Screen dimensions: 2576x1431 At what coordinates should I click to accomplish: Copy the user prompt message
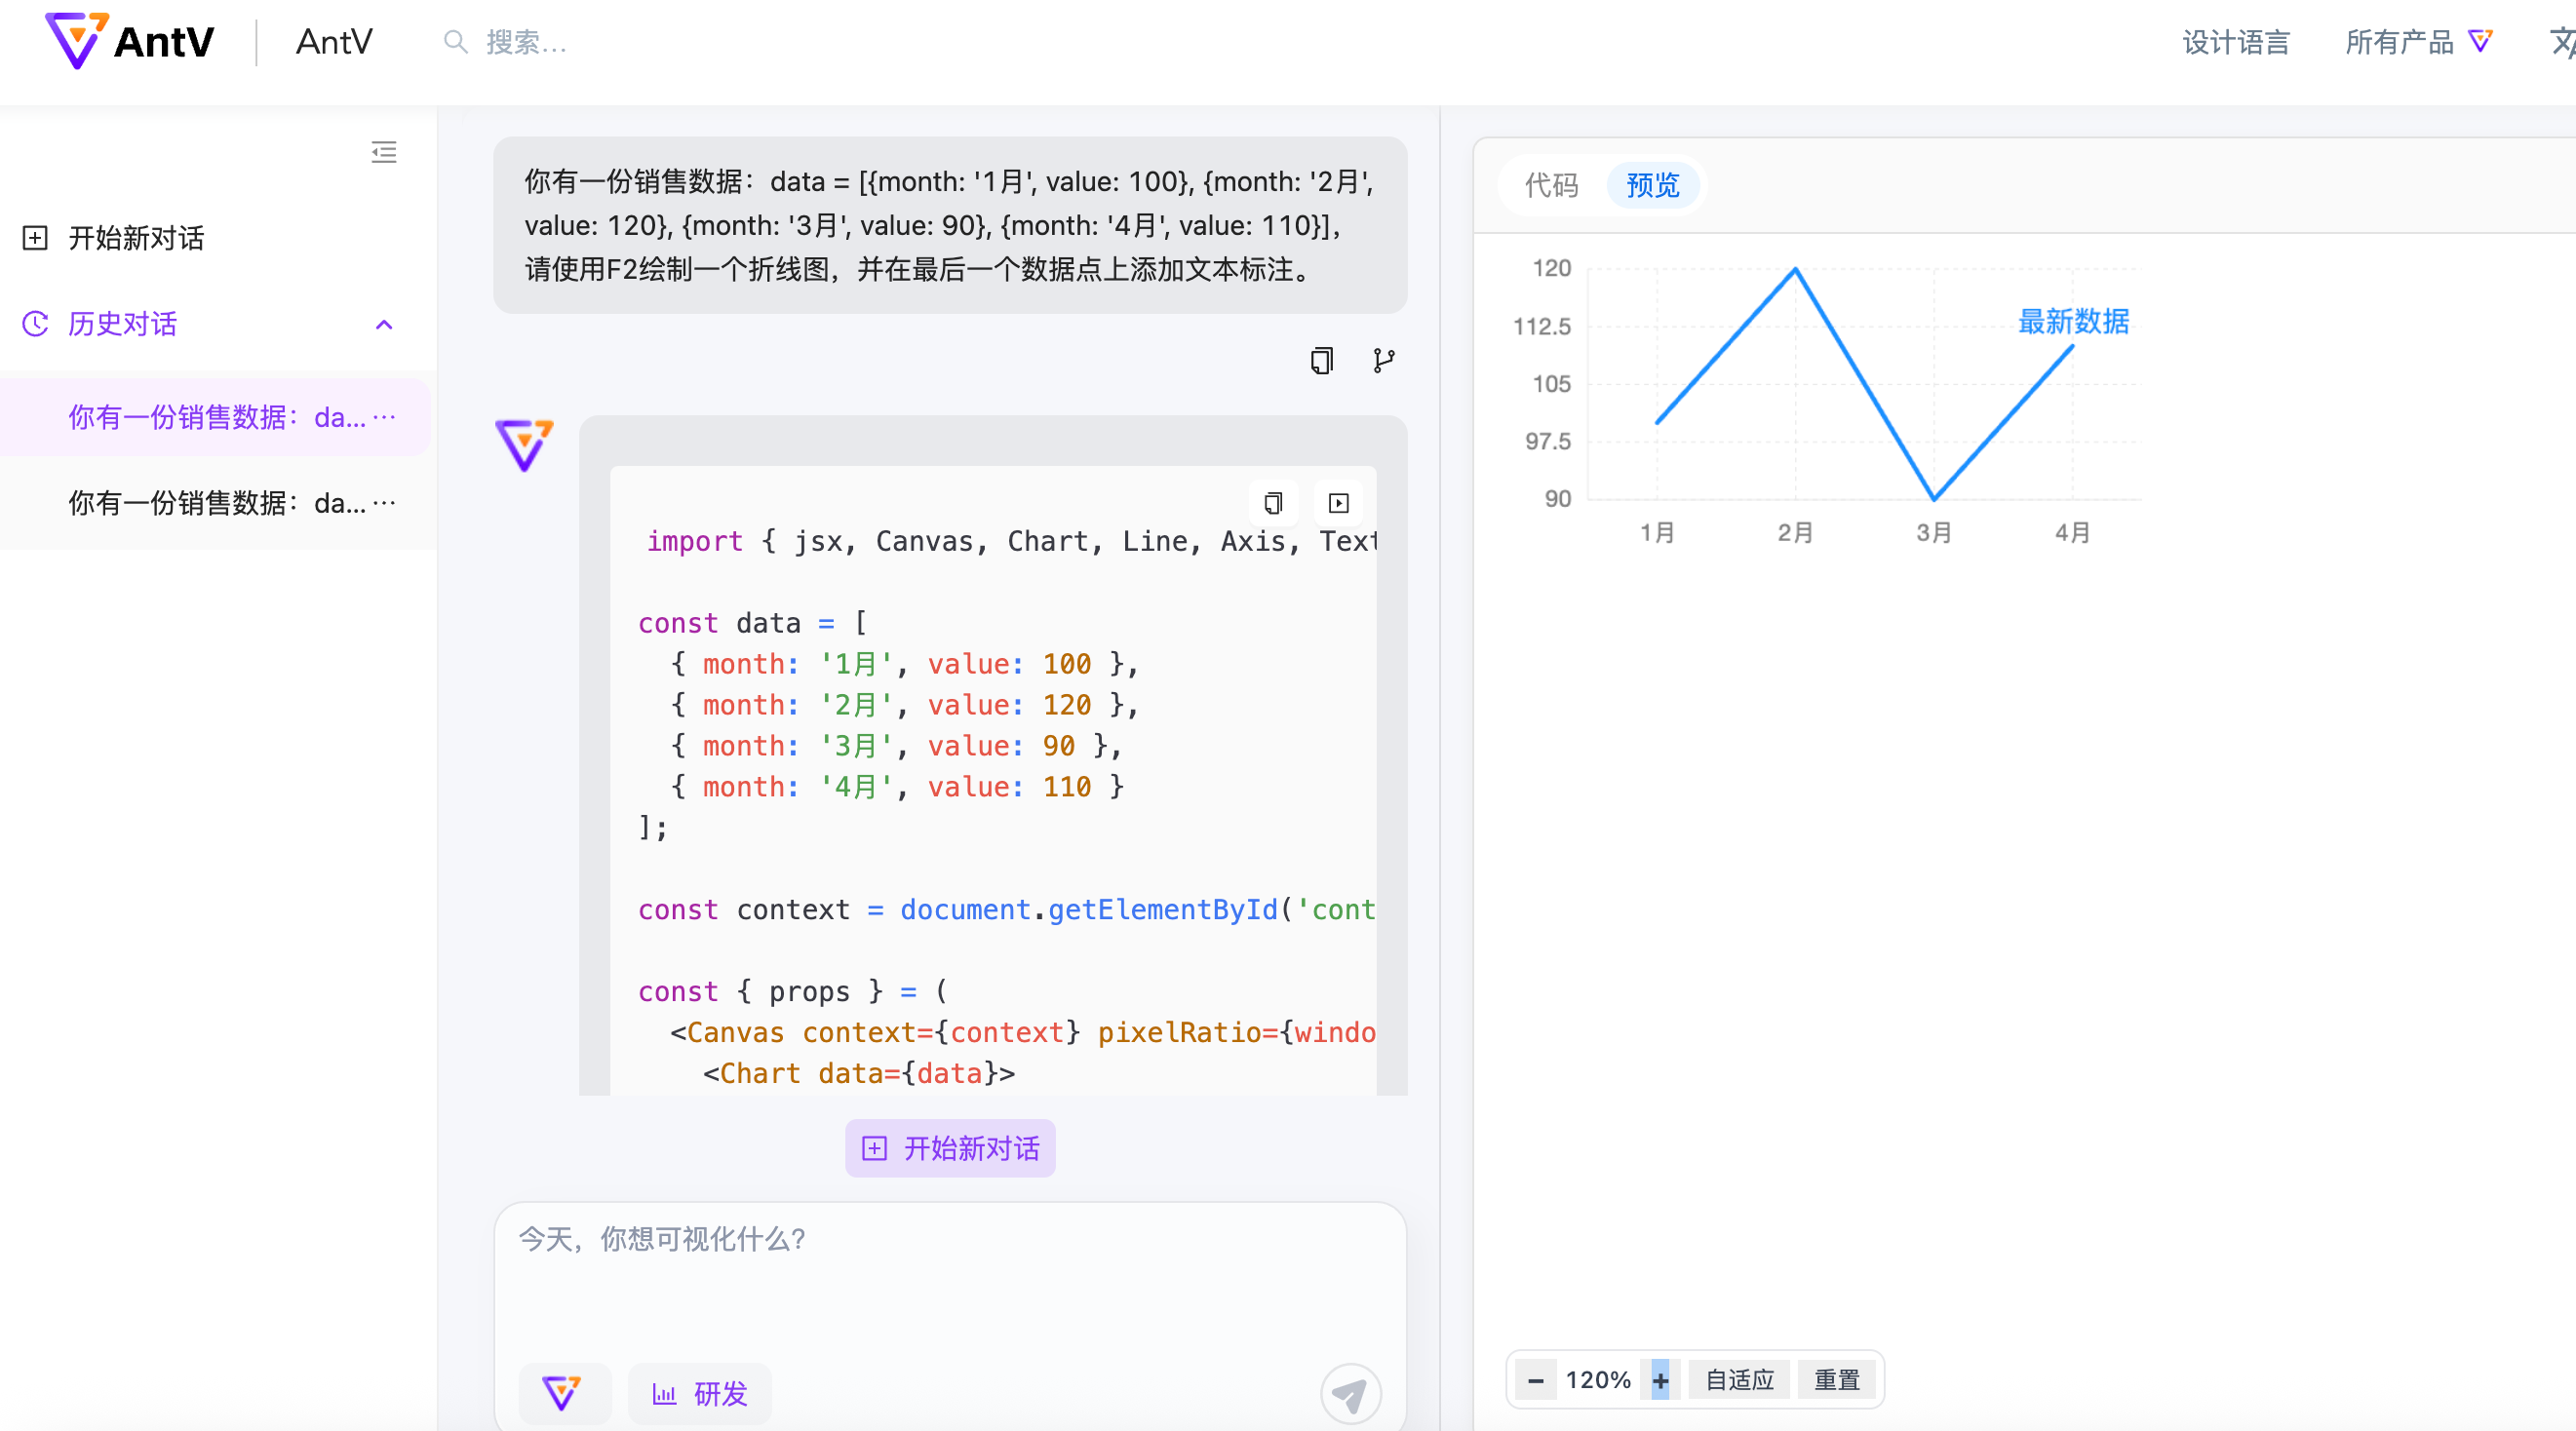tap(1321, 360)
